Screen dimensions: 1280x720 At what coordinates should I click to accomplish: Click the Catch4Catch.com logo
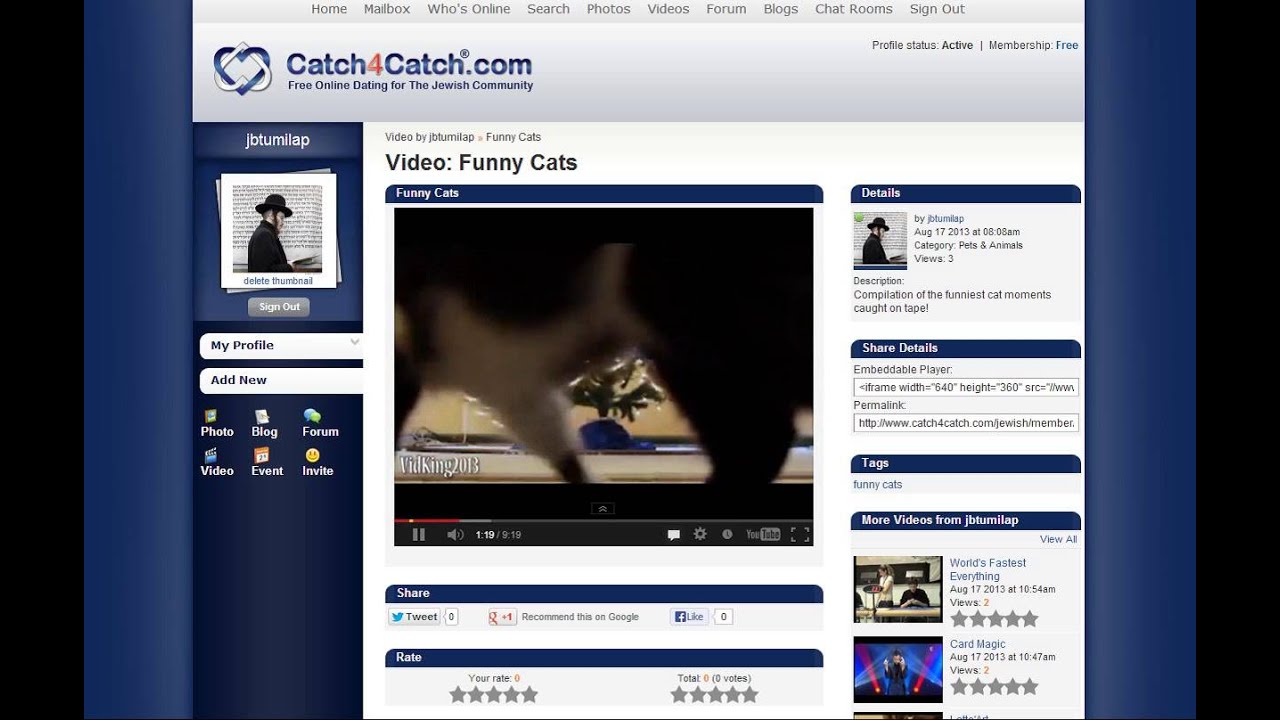373,69
